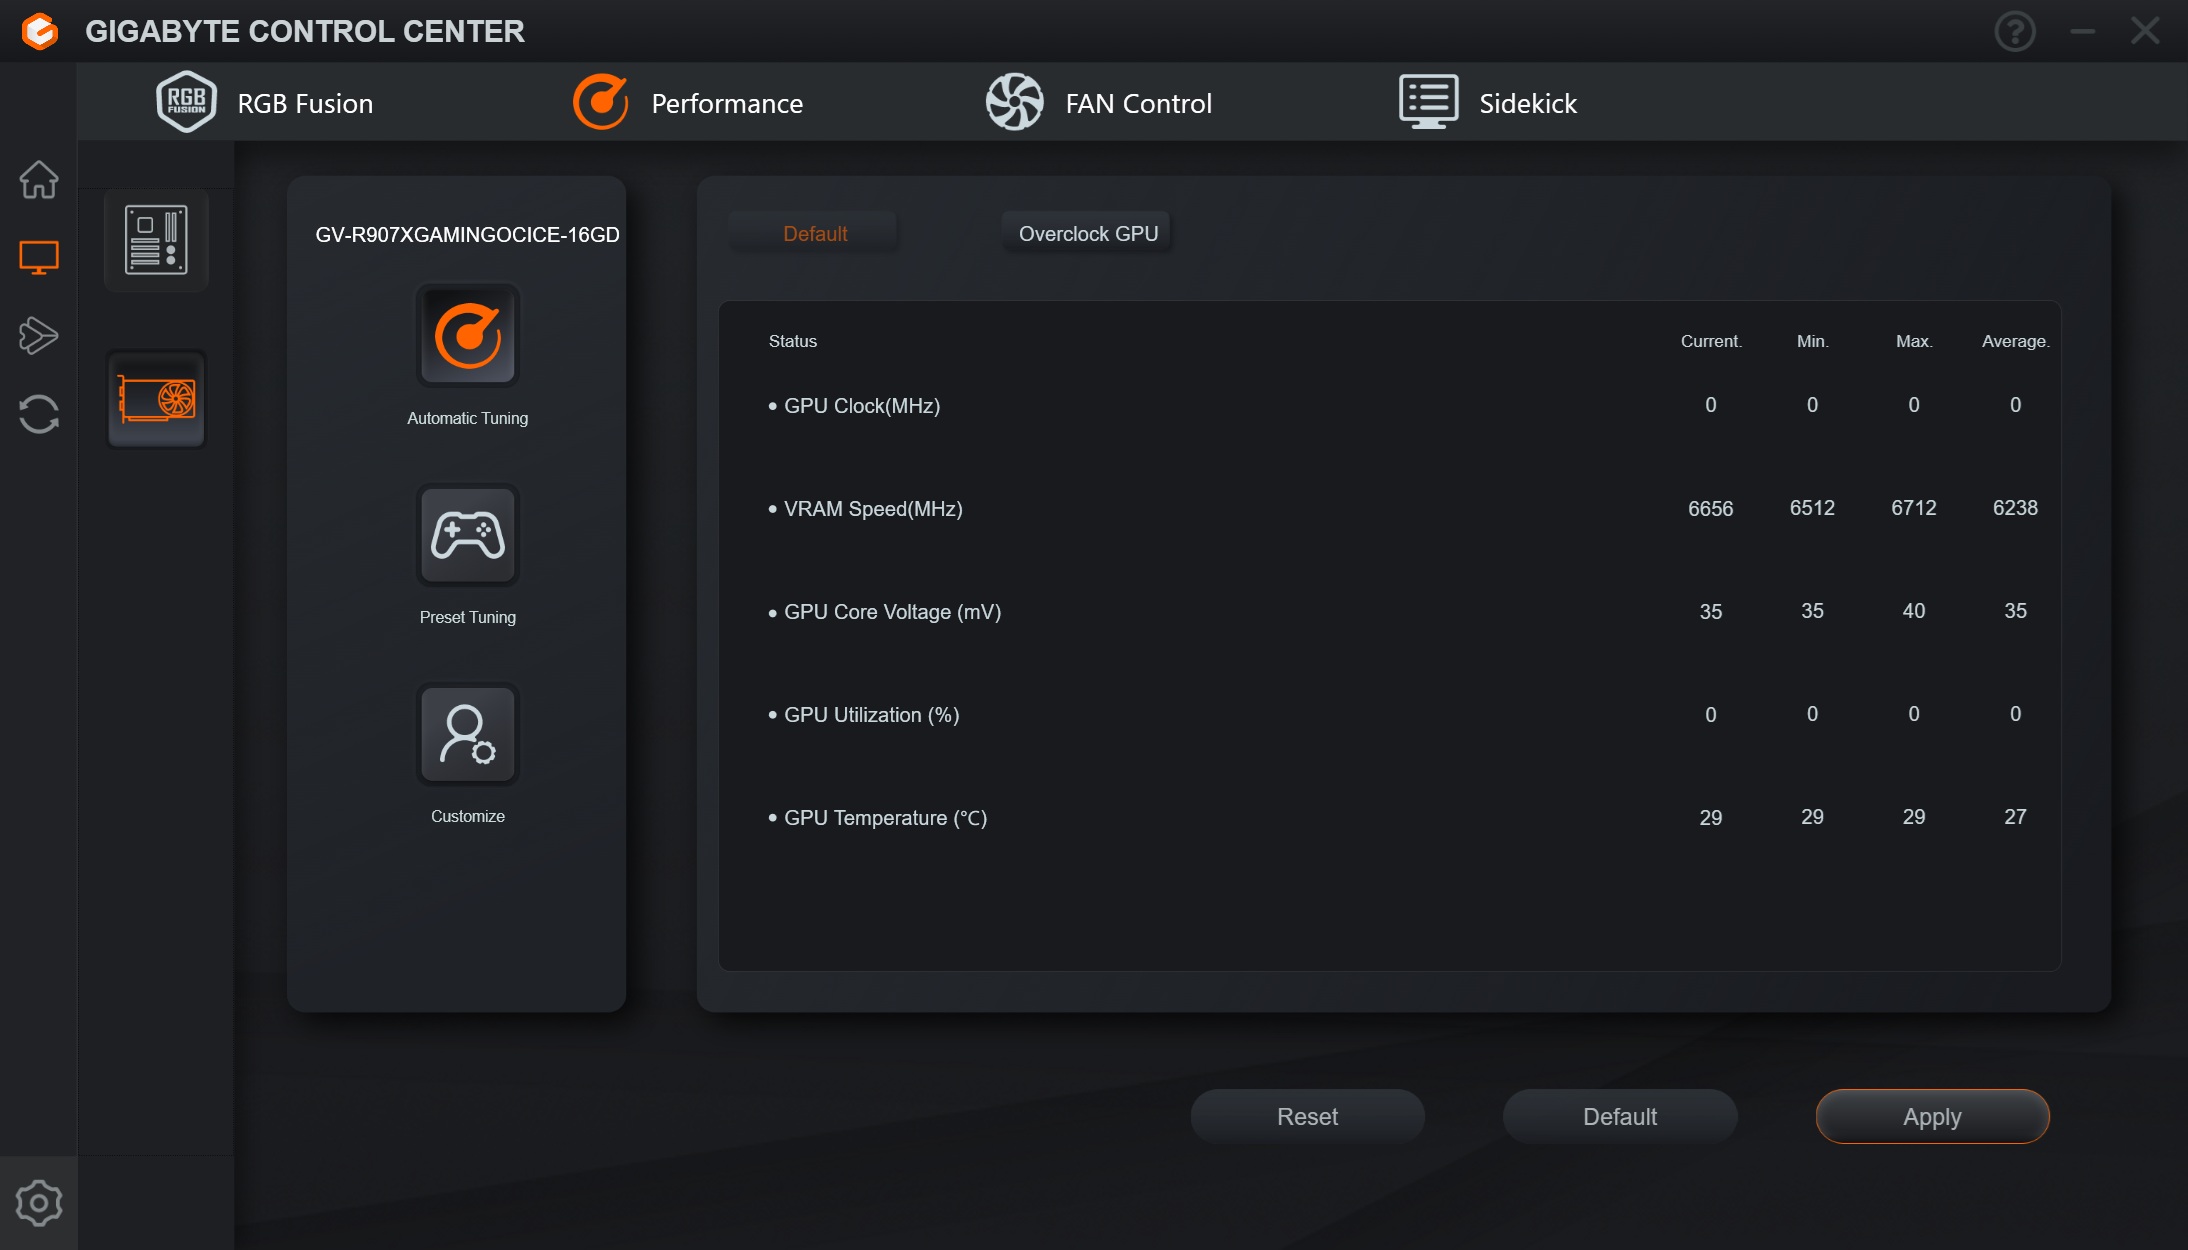The height and width of the screenshot is (1250, 2188).
Task: Click the paper-plane sidebar icon
Action: coord(39,336)
